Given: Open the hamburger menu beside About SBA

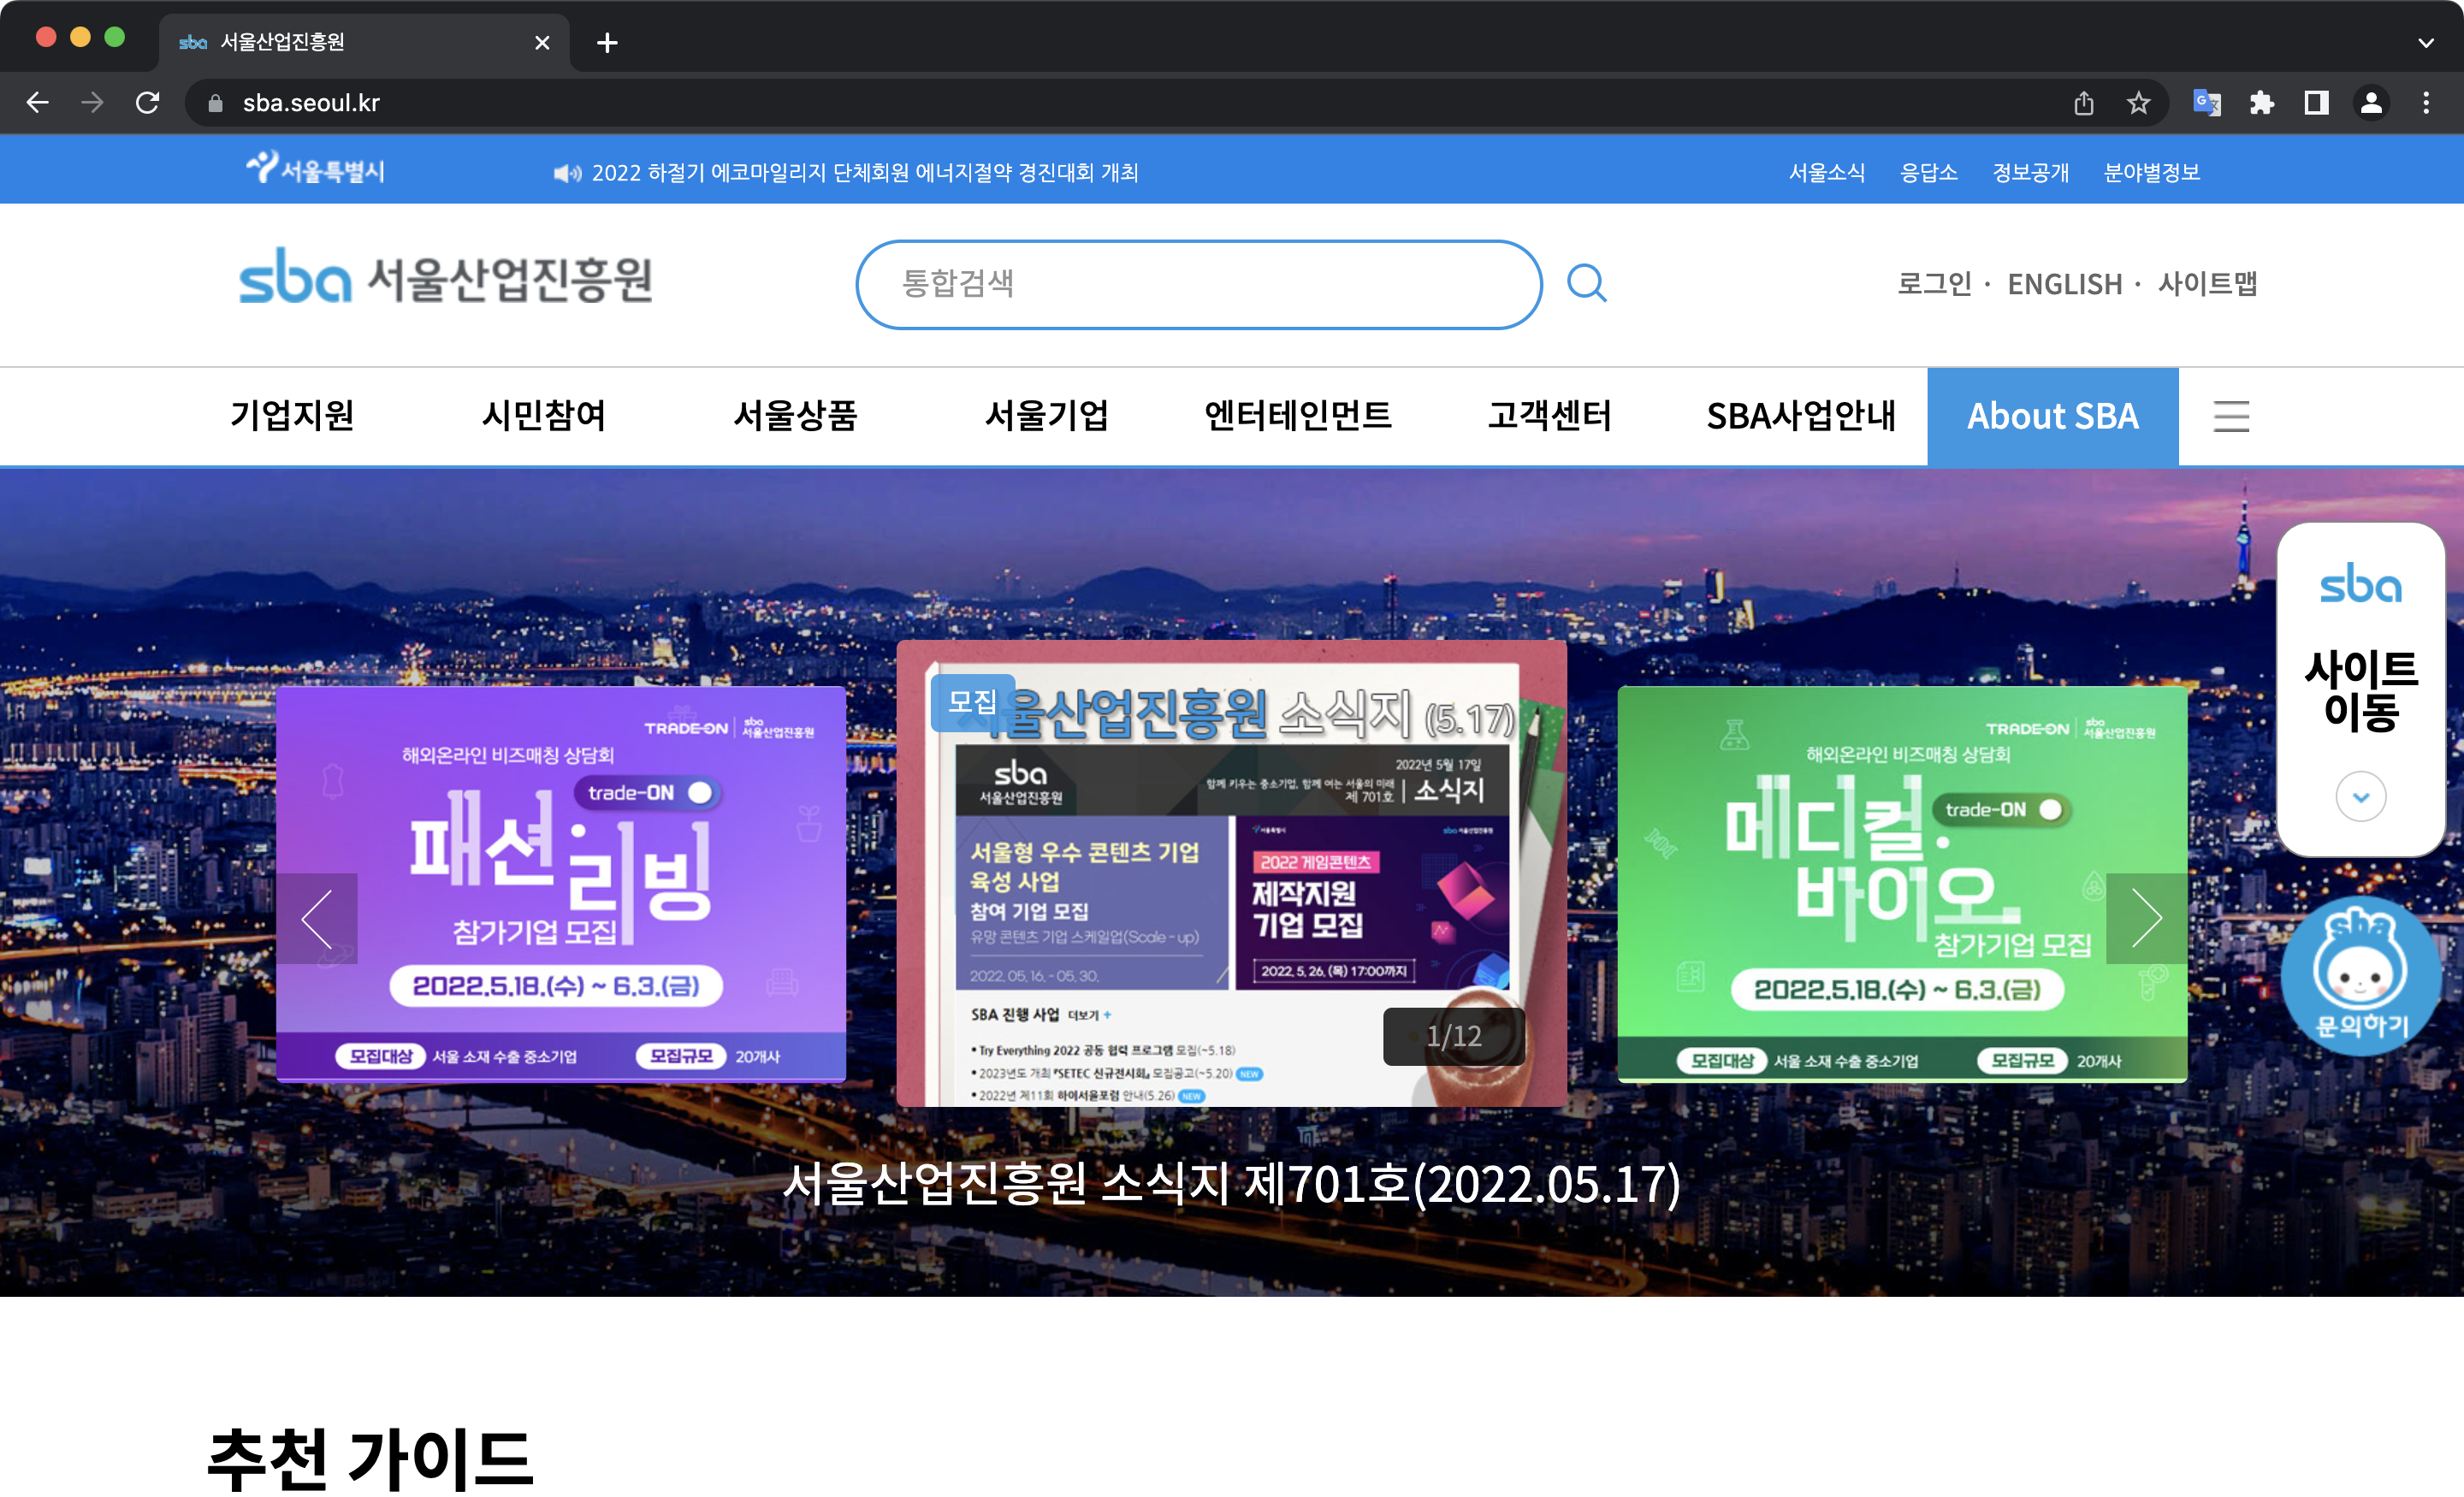Looking at the screenshot, I should tap(2231, 417).
